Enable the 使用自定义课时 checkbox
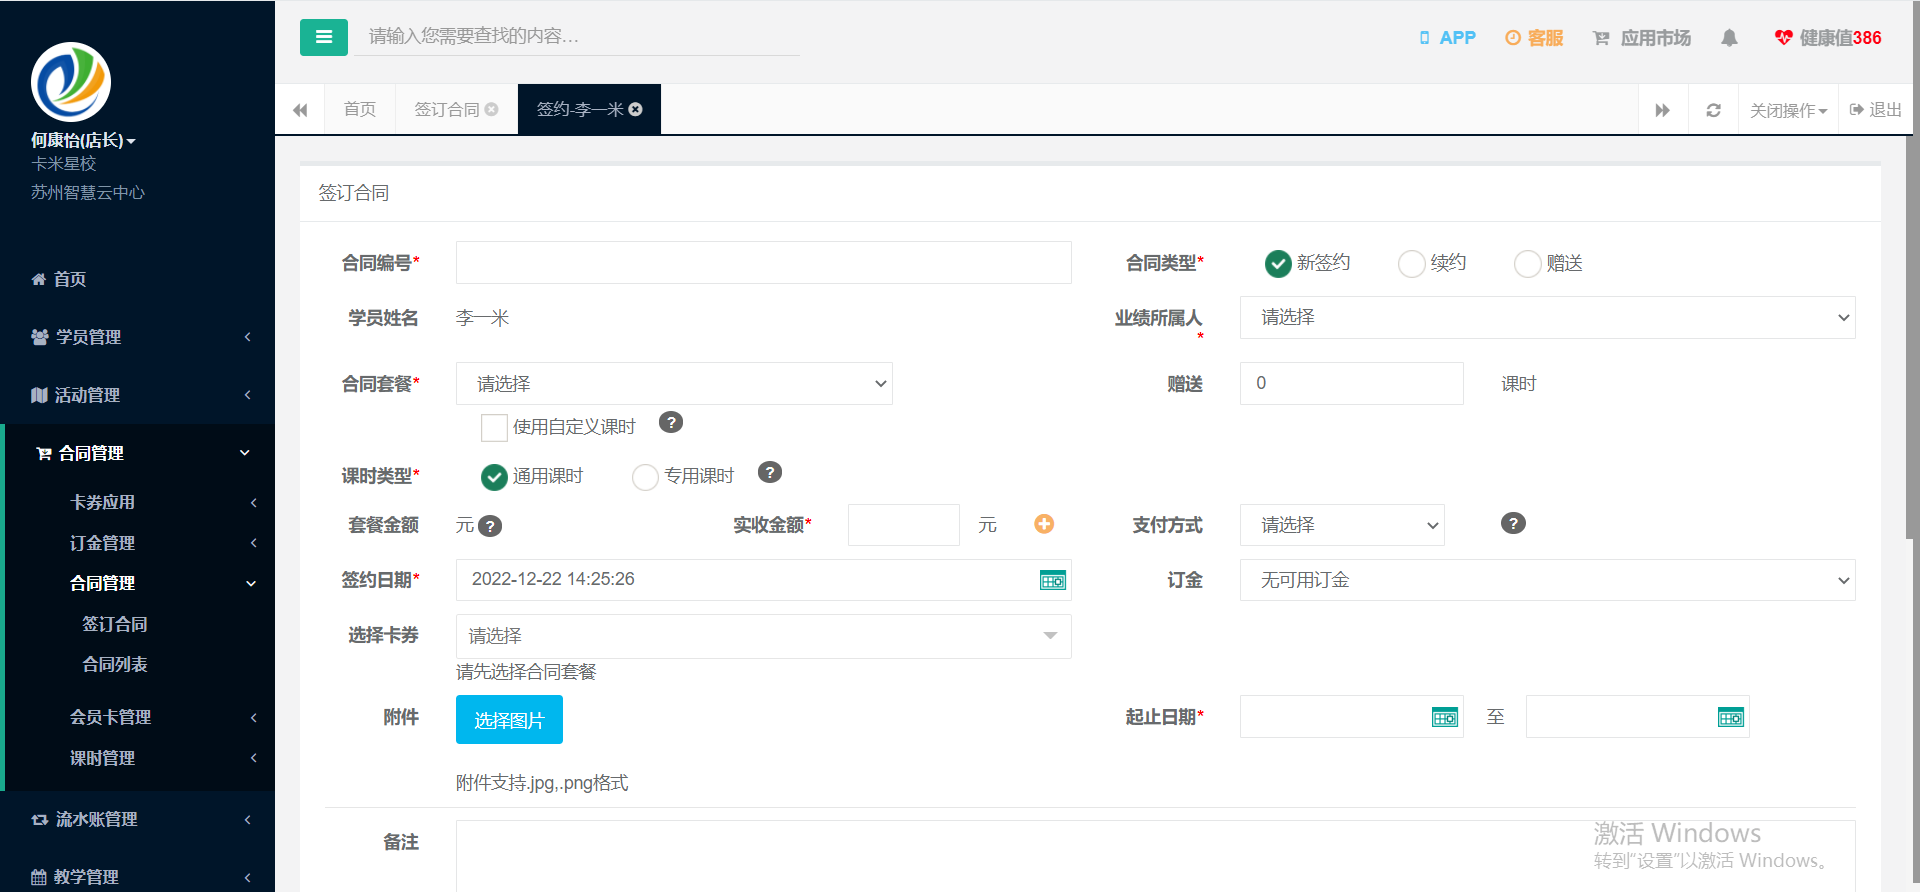The height and width of the screenshot is (892, 1920). point(494,428)
